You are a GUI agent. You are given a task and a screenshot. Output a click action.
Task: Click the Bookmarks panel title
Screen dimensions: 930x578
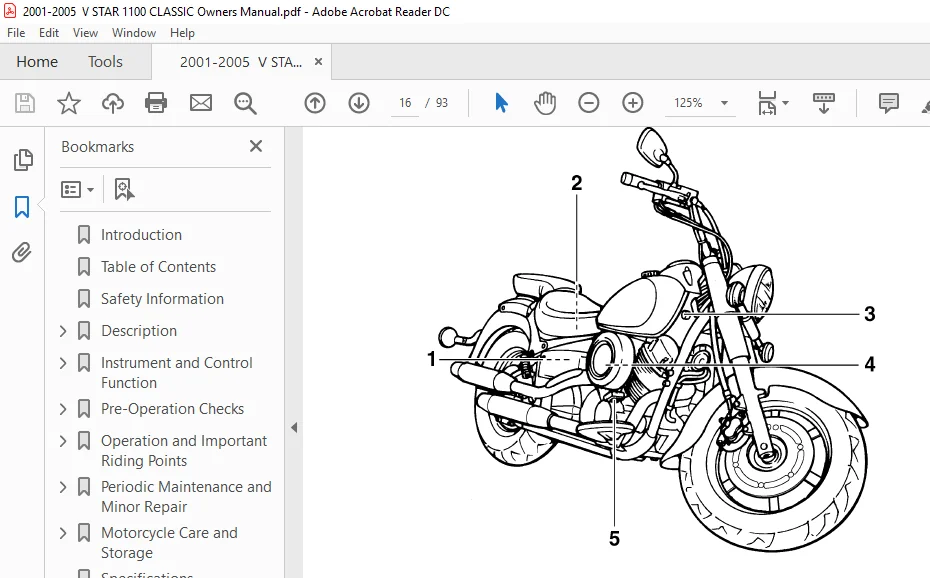(97, 146)
